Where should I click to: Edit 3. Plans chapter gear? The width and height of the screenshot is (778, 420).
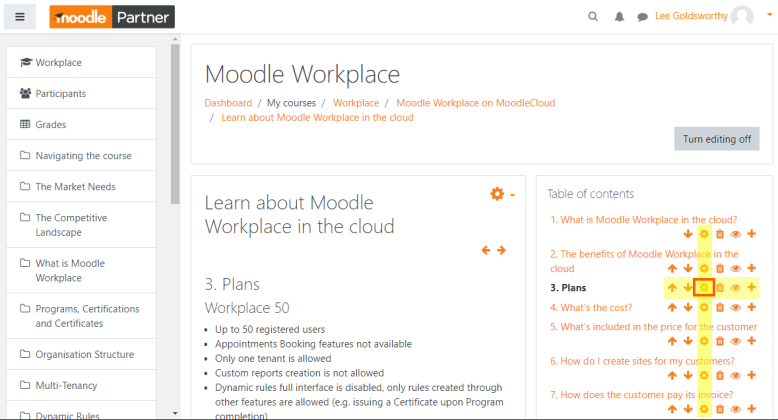[704, 287]
